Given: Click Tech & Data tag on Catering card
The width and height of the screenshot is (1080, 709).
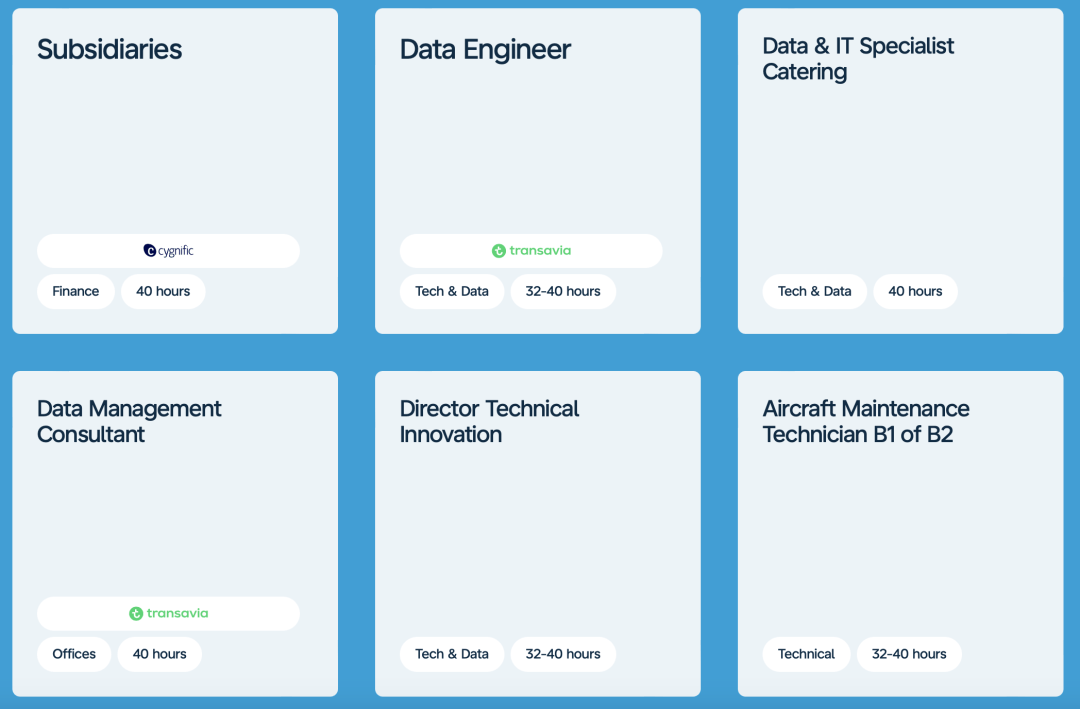Looking at the screenshot, I should pyautogui.click(x=814, y=291).
